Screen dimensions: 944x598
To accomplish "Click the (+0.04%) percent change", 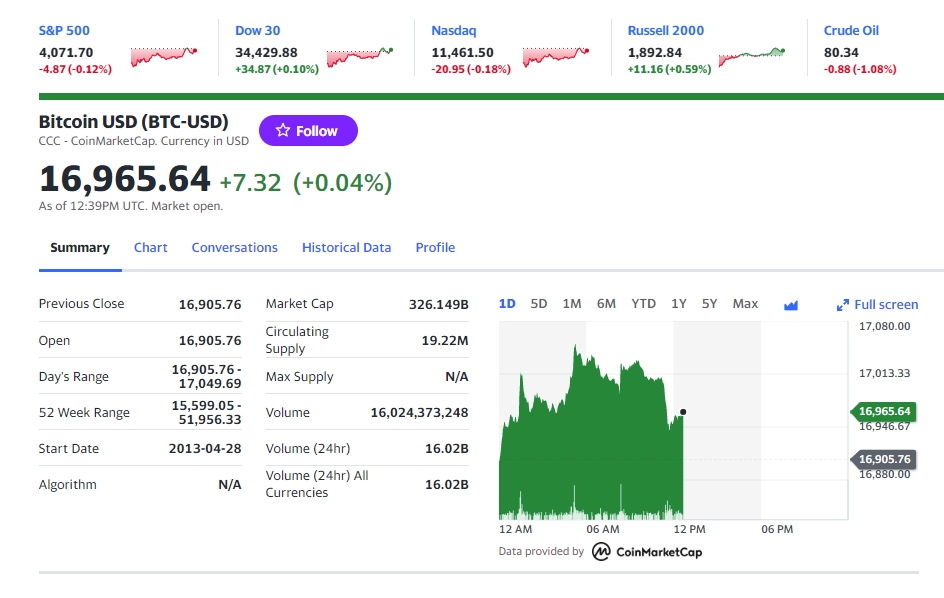I will point(343,182).
